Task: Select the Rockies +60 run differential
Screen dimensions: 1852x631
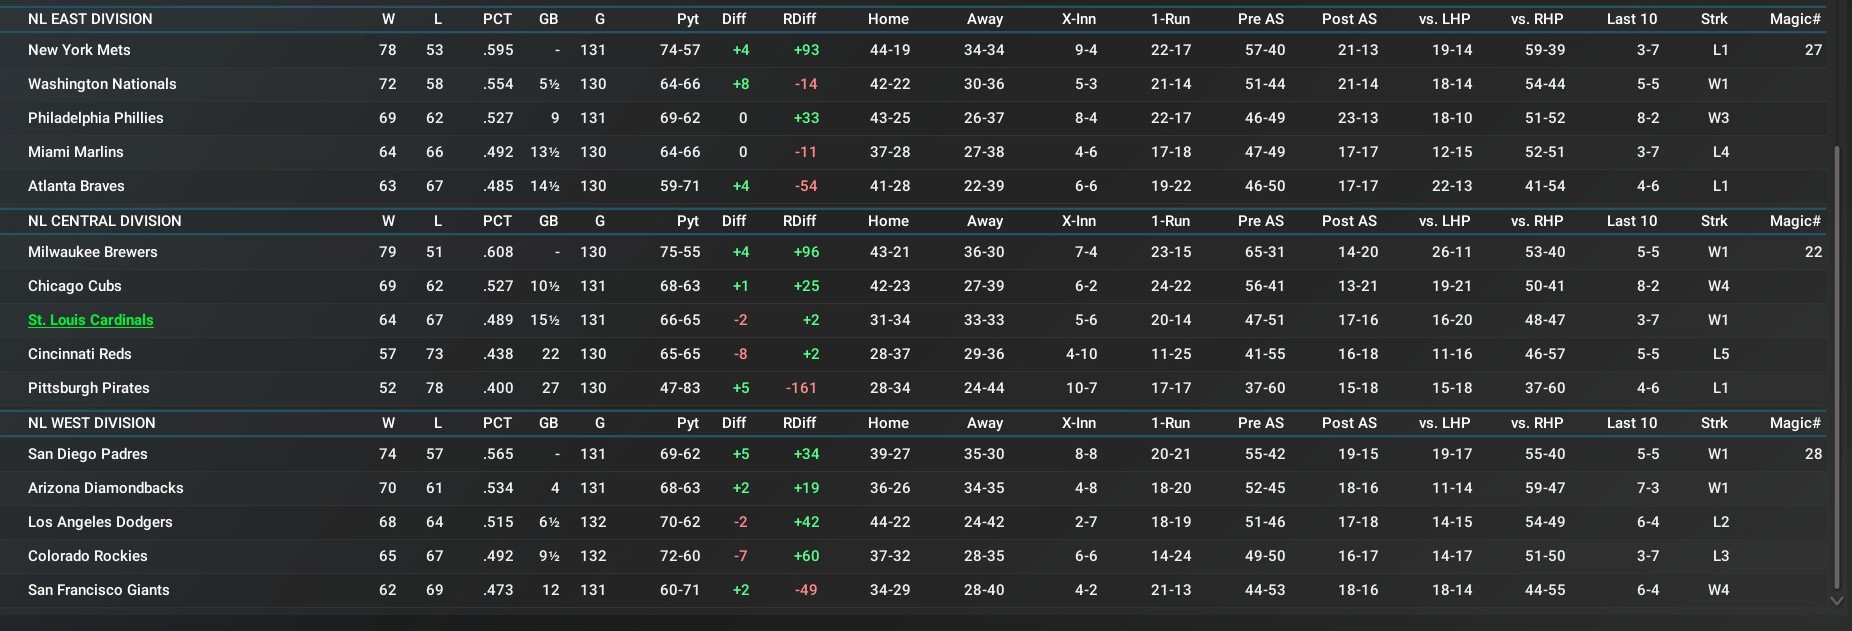Action: [806, 556]
